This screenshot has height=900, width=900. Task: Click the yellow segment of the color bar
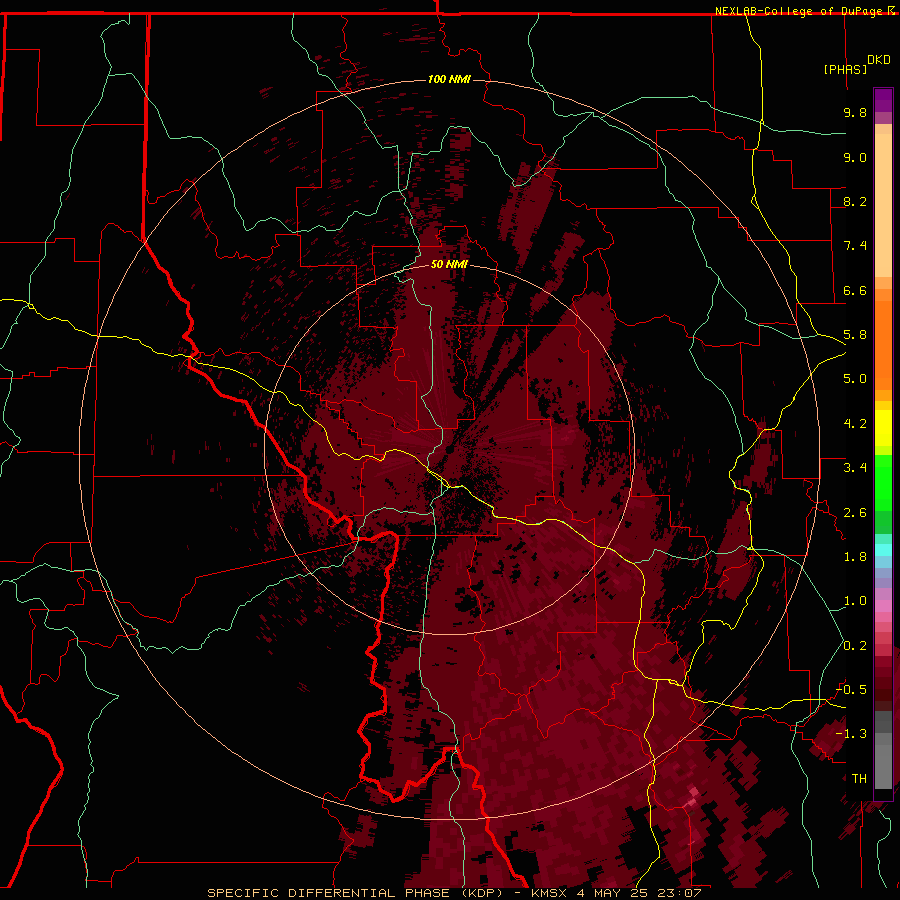click(883, 428)
